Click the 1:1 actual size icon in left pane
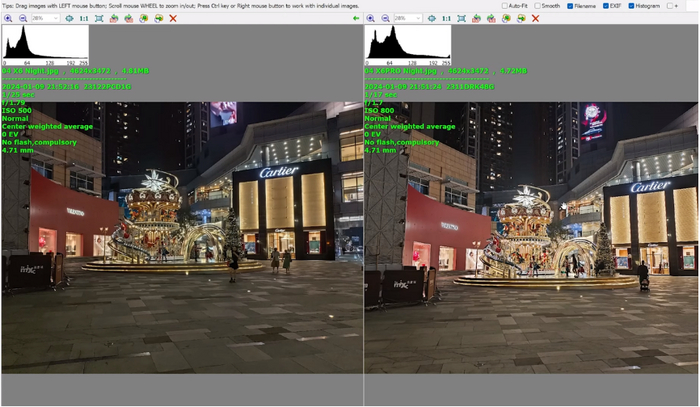This screenshot has width=700, height=407. pyautogui.click(x=83, y=18)
